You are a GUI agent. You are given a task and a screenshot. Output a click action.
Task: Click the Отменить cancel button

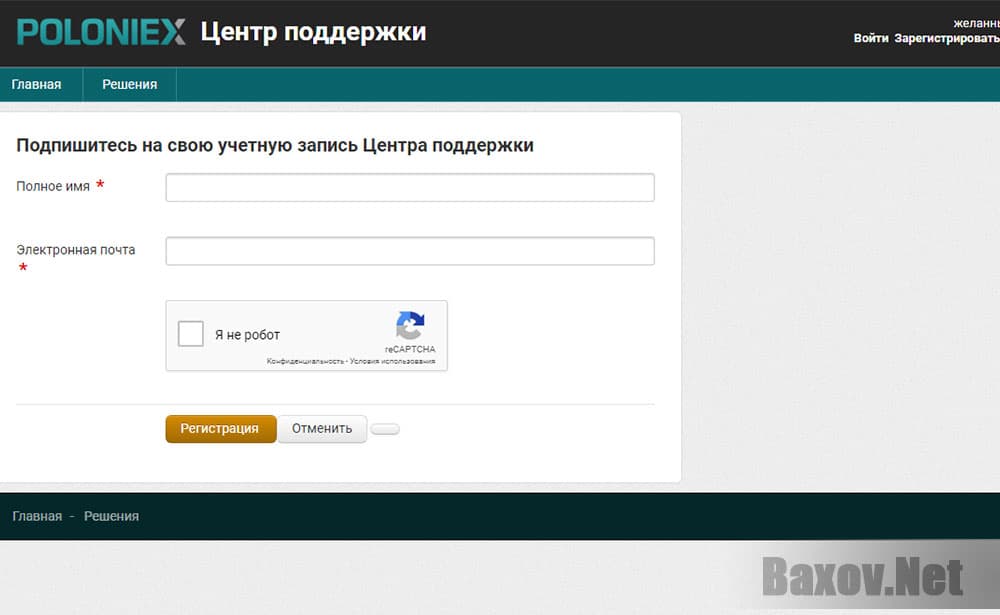322,428
